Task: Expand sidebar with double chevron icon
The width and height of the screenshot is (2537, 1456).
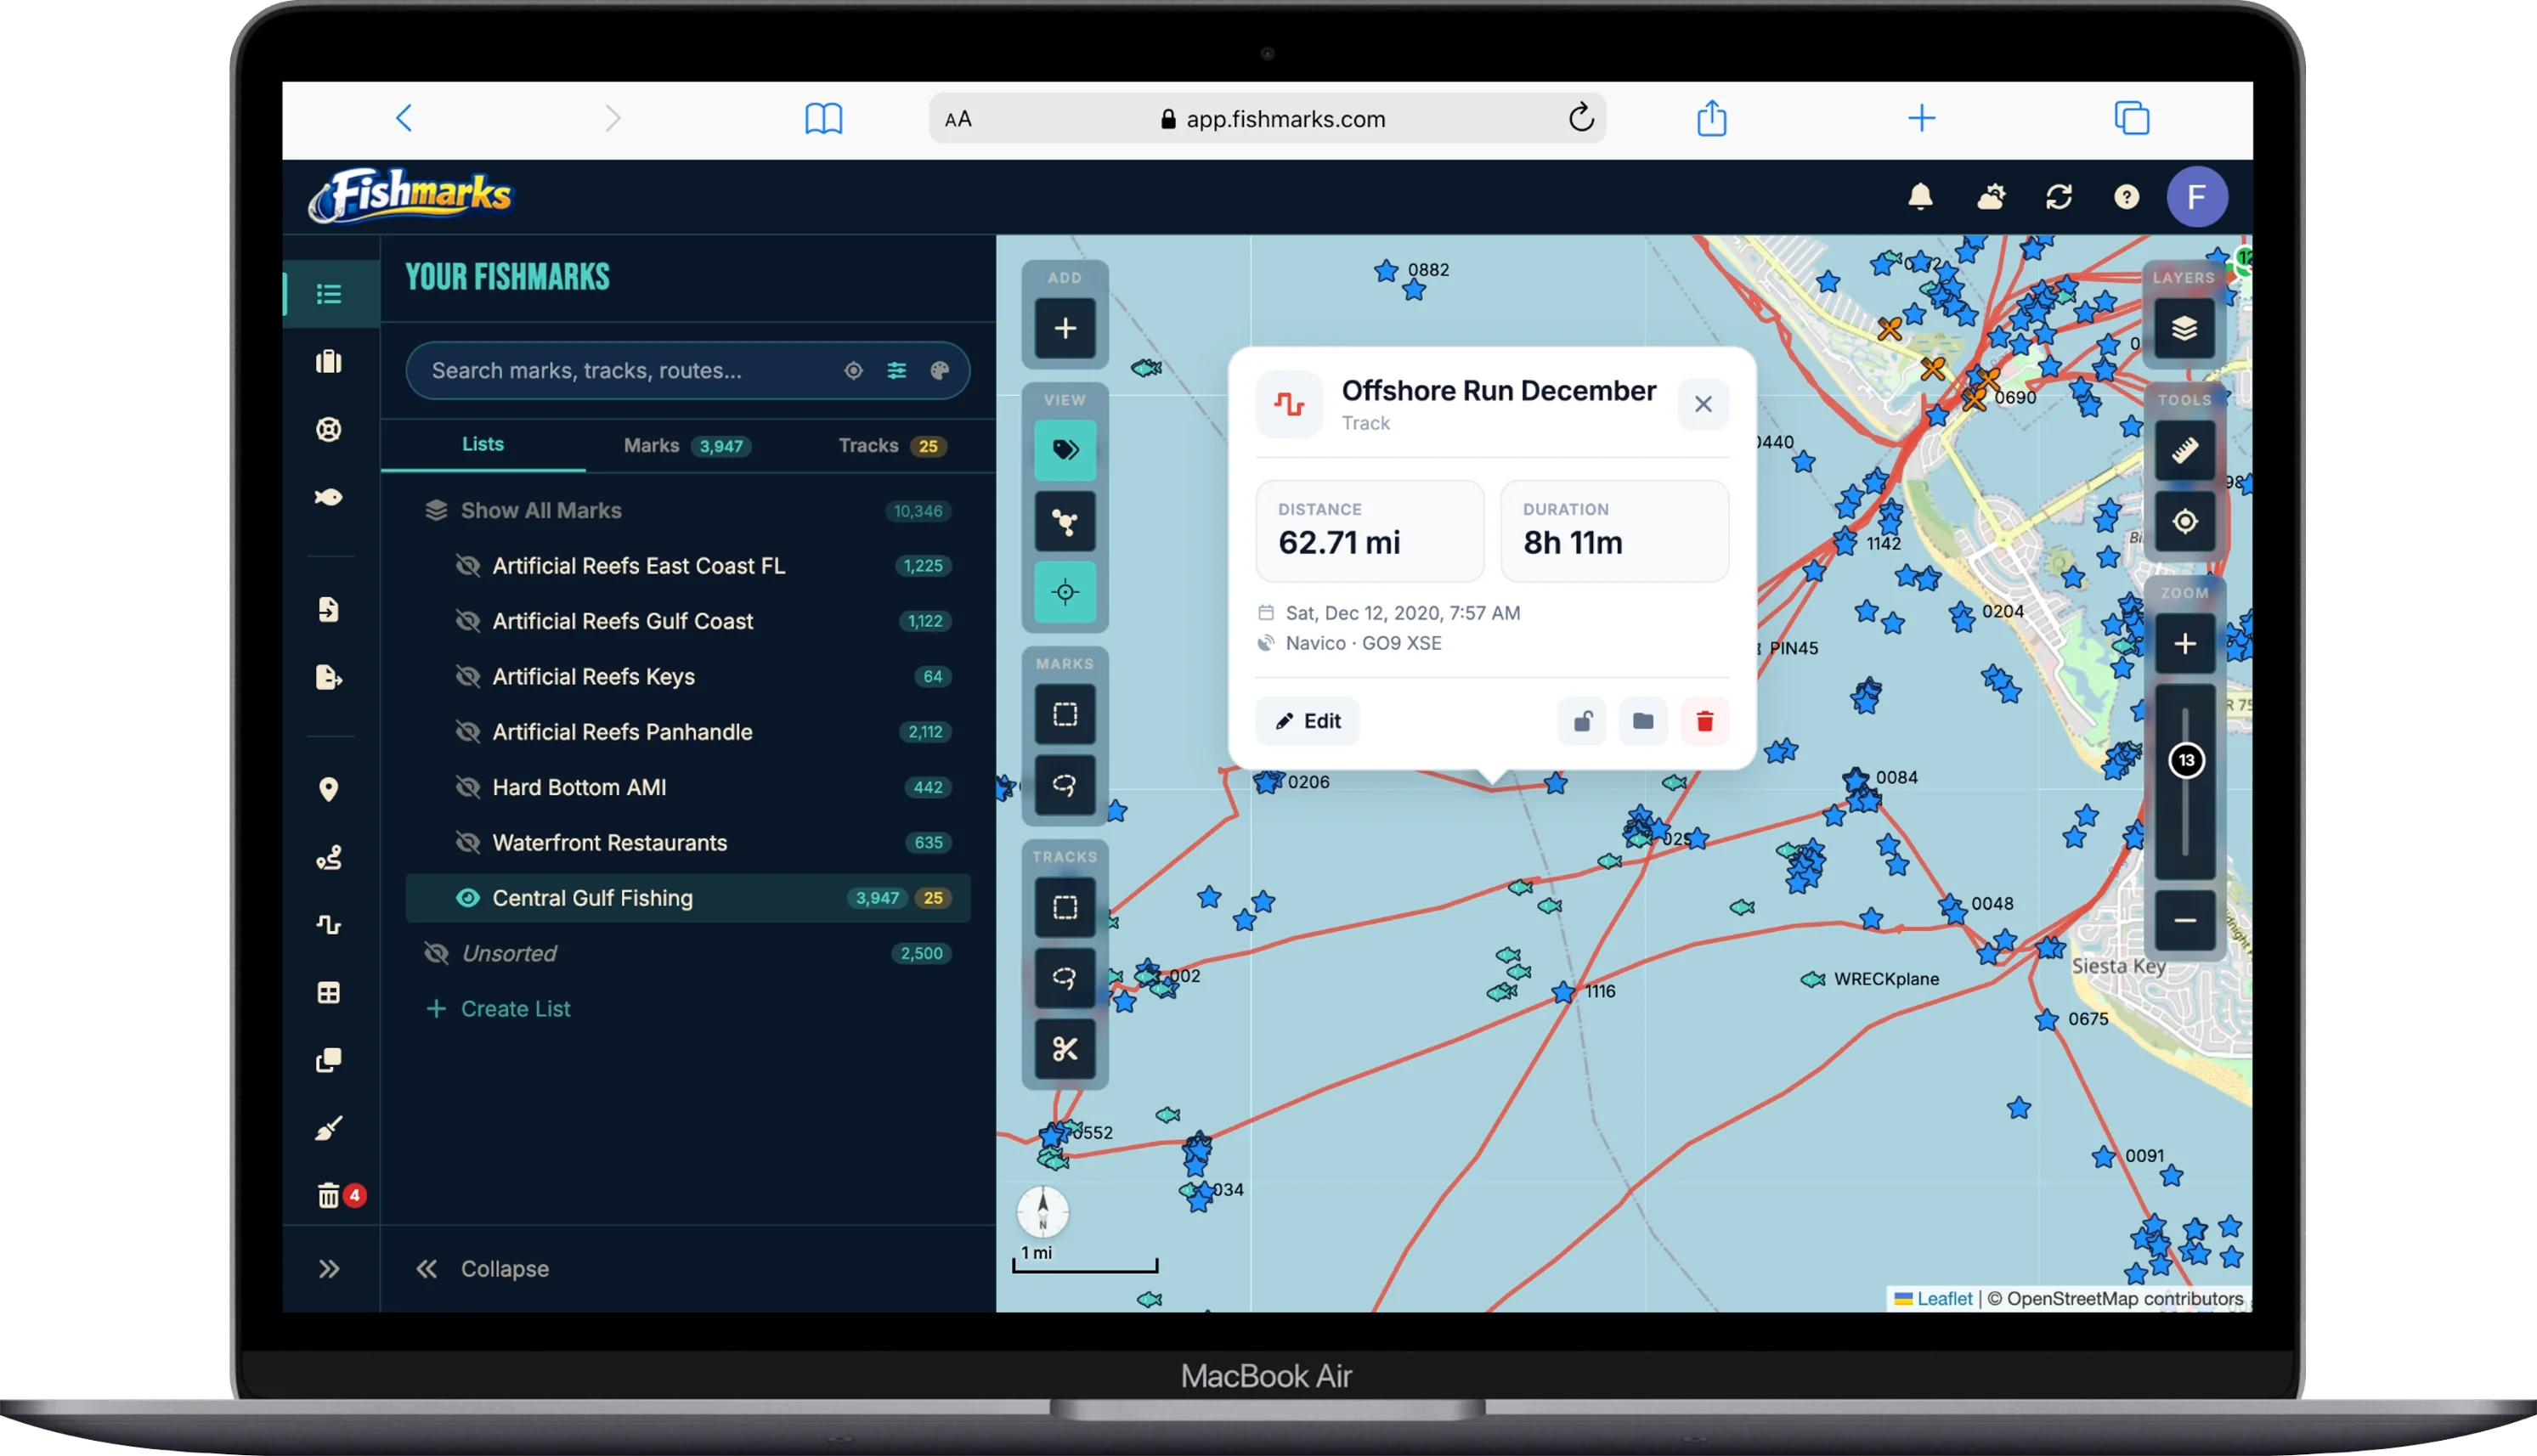Action: [329, 1269]
